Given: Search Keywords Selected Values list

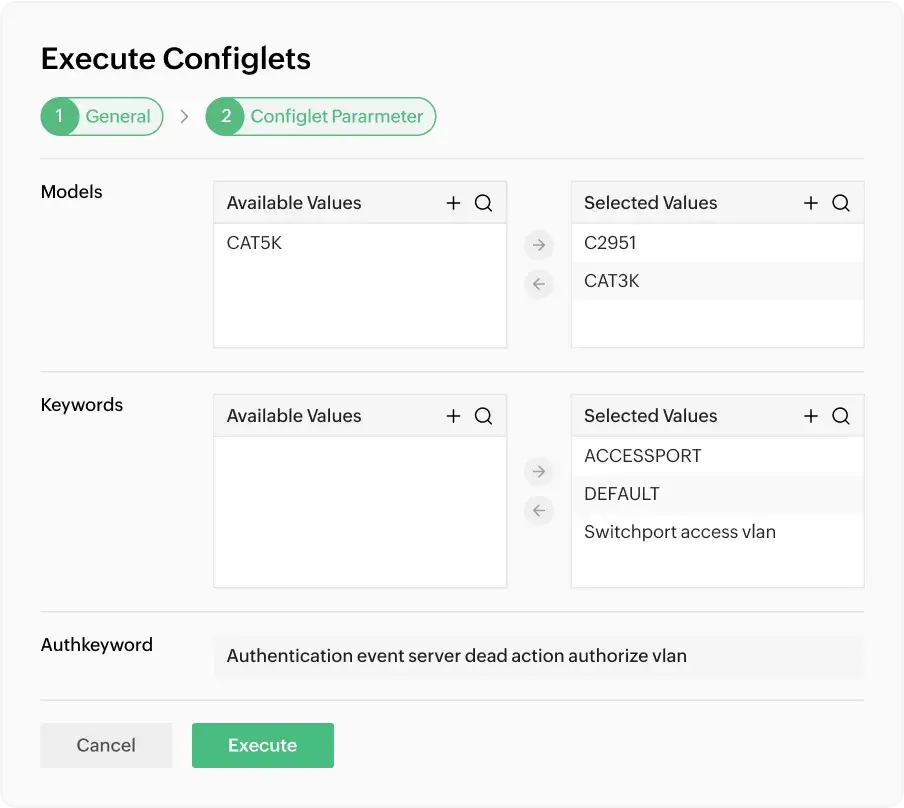Looking at the screenshot, I should (841, 416).
